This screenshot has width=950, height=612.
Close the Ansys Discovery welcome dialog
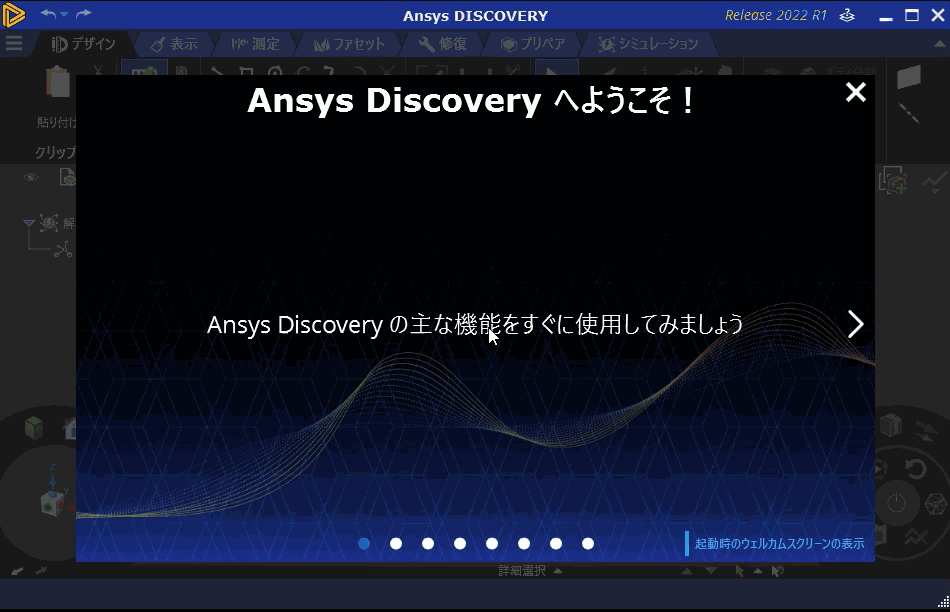click(855, 92)
